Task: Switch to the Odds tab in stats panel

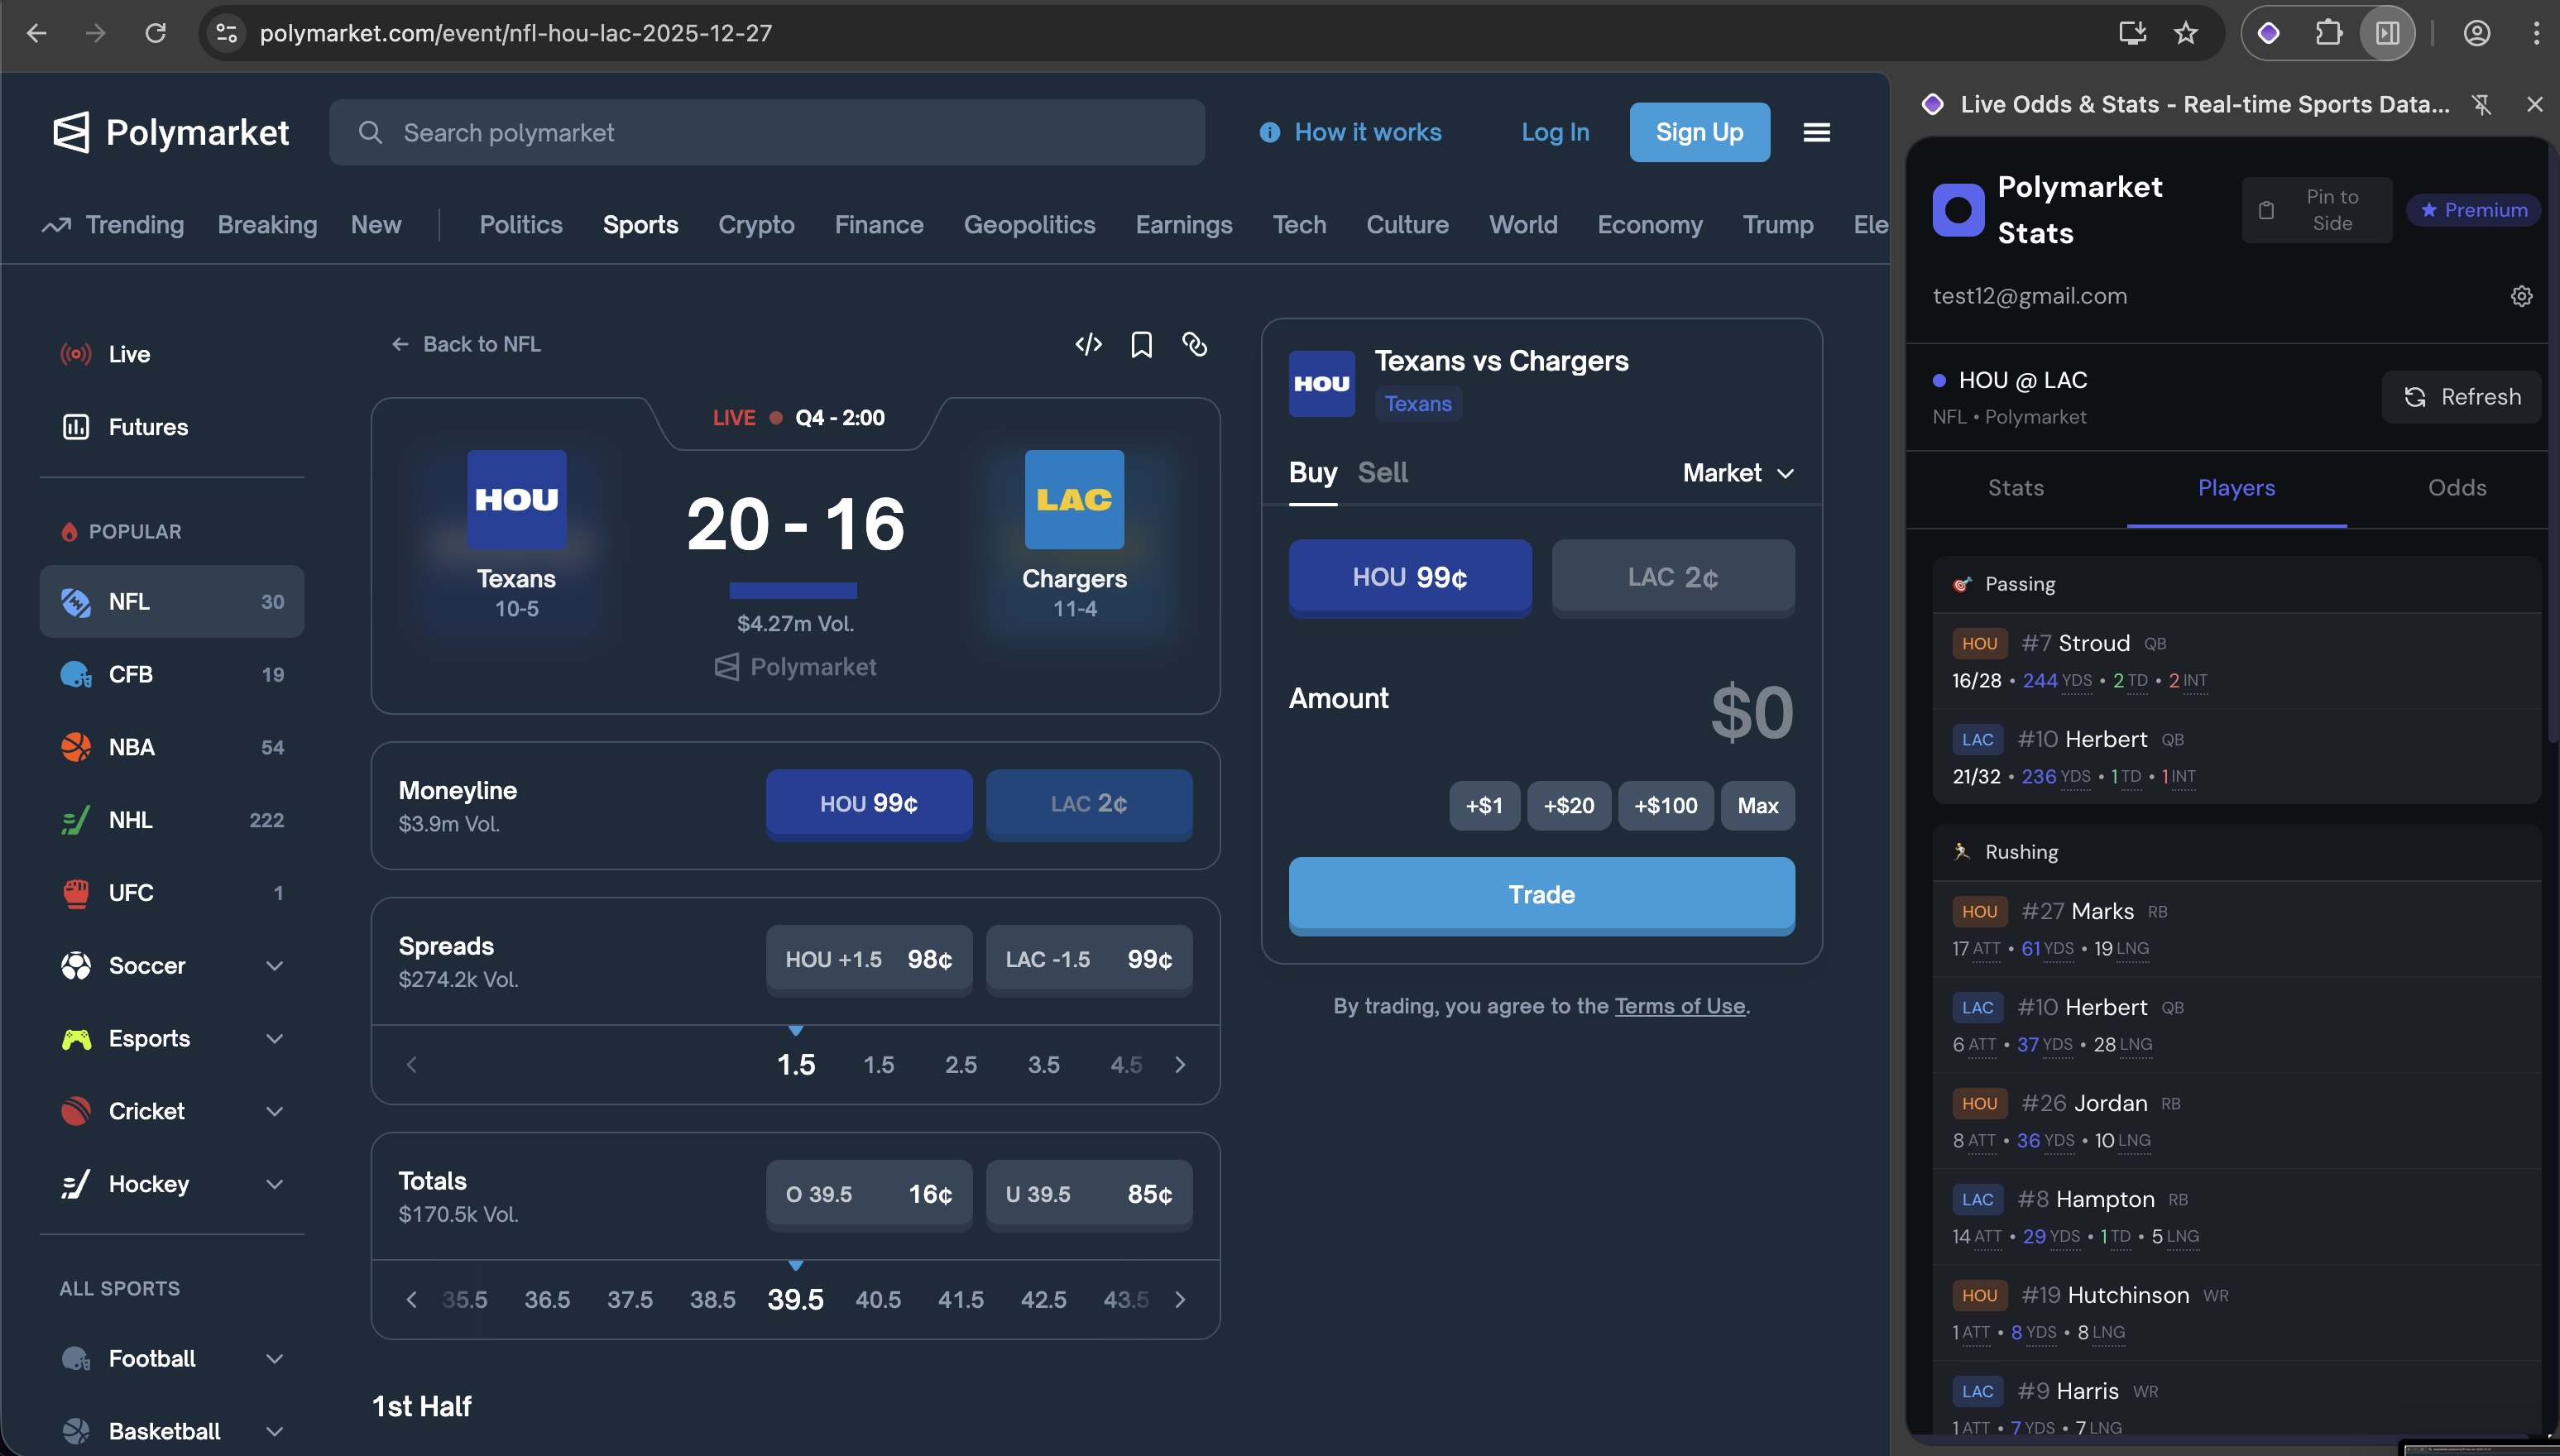Action: click(x=2457, y=488)
